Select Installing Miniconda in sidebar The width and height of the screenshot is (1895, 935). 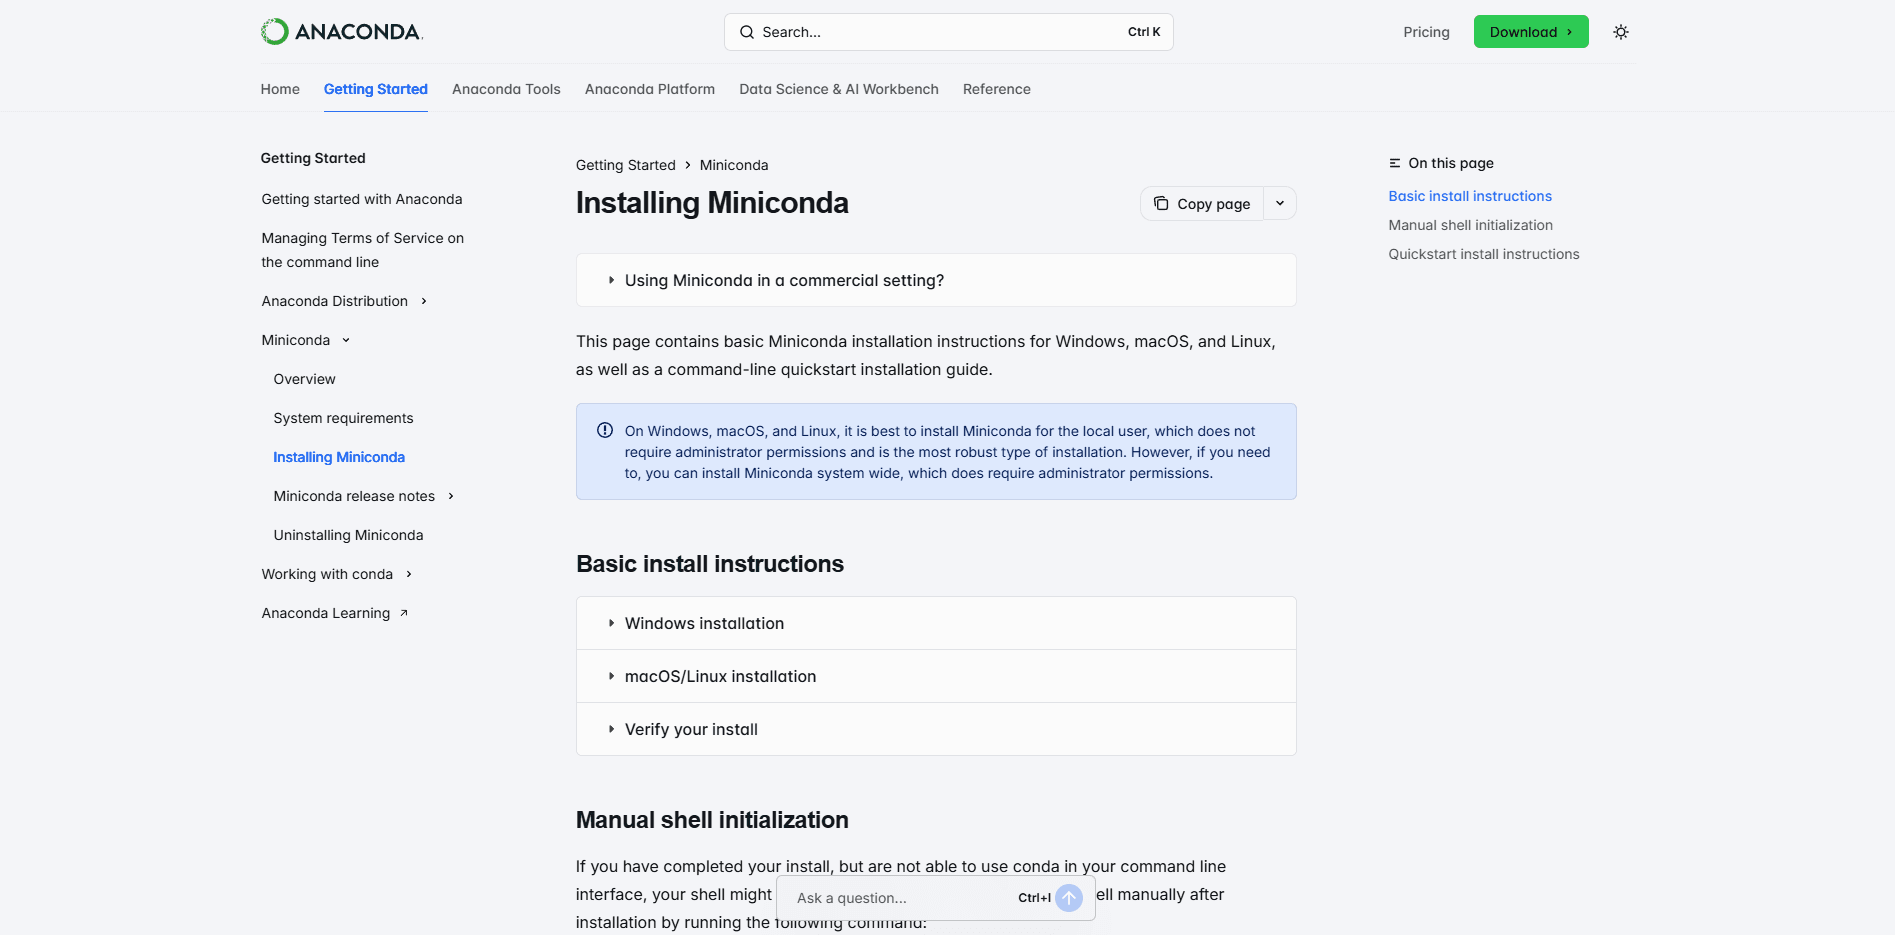(x=339, y=457)
